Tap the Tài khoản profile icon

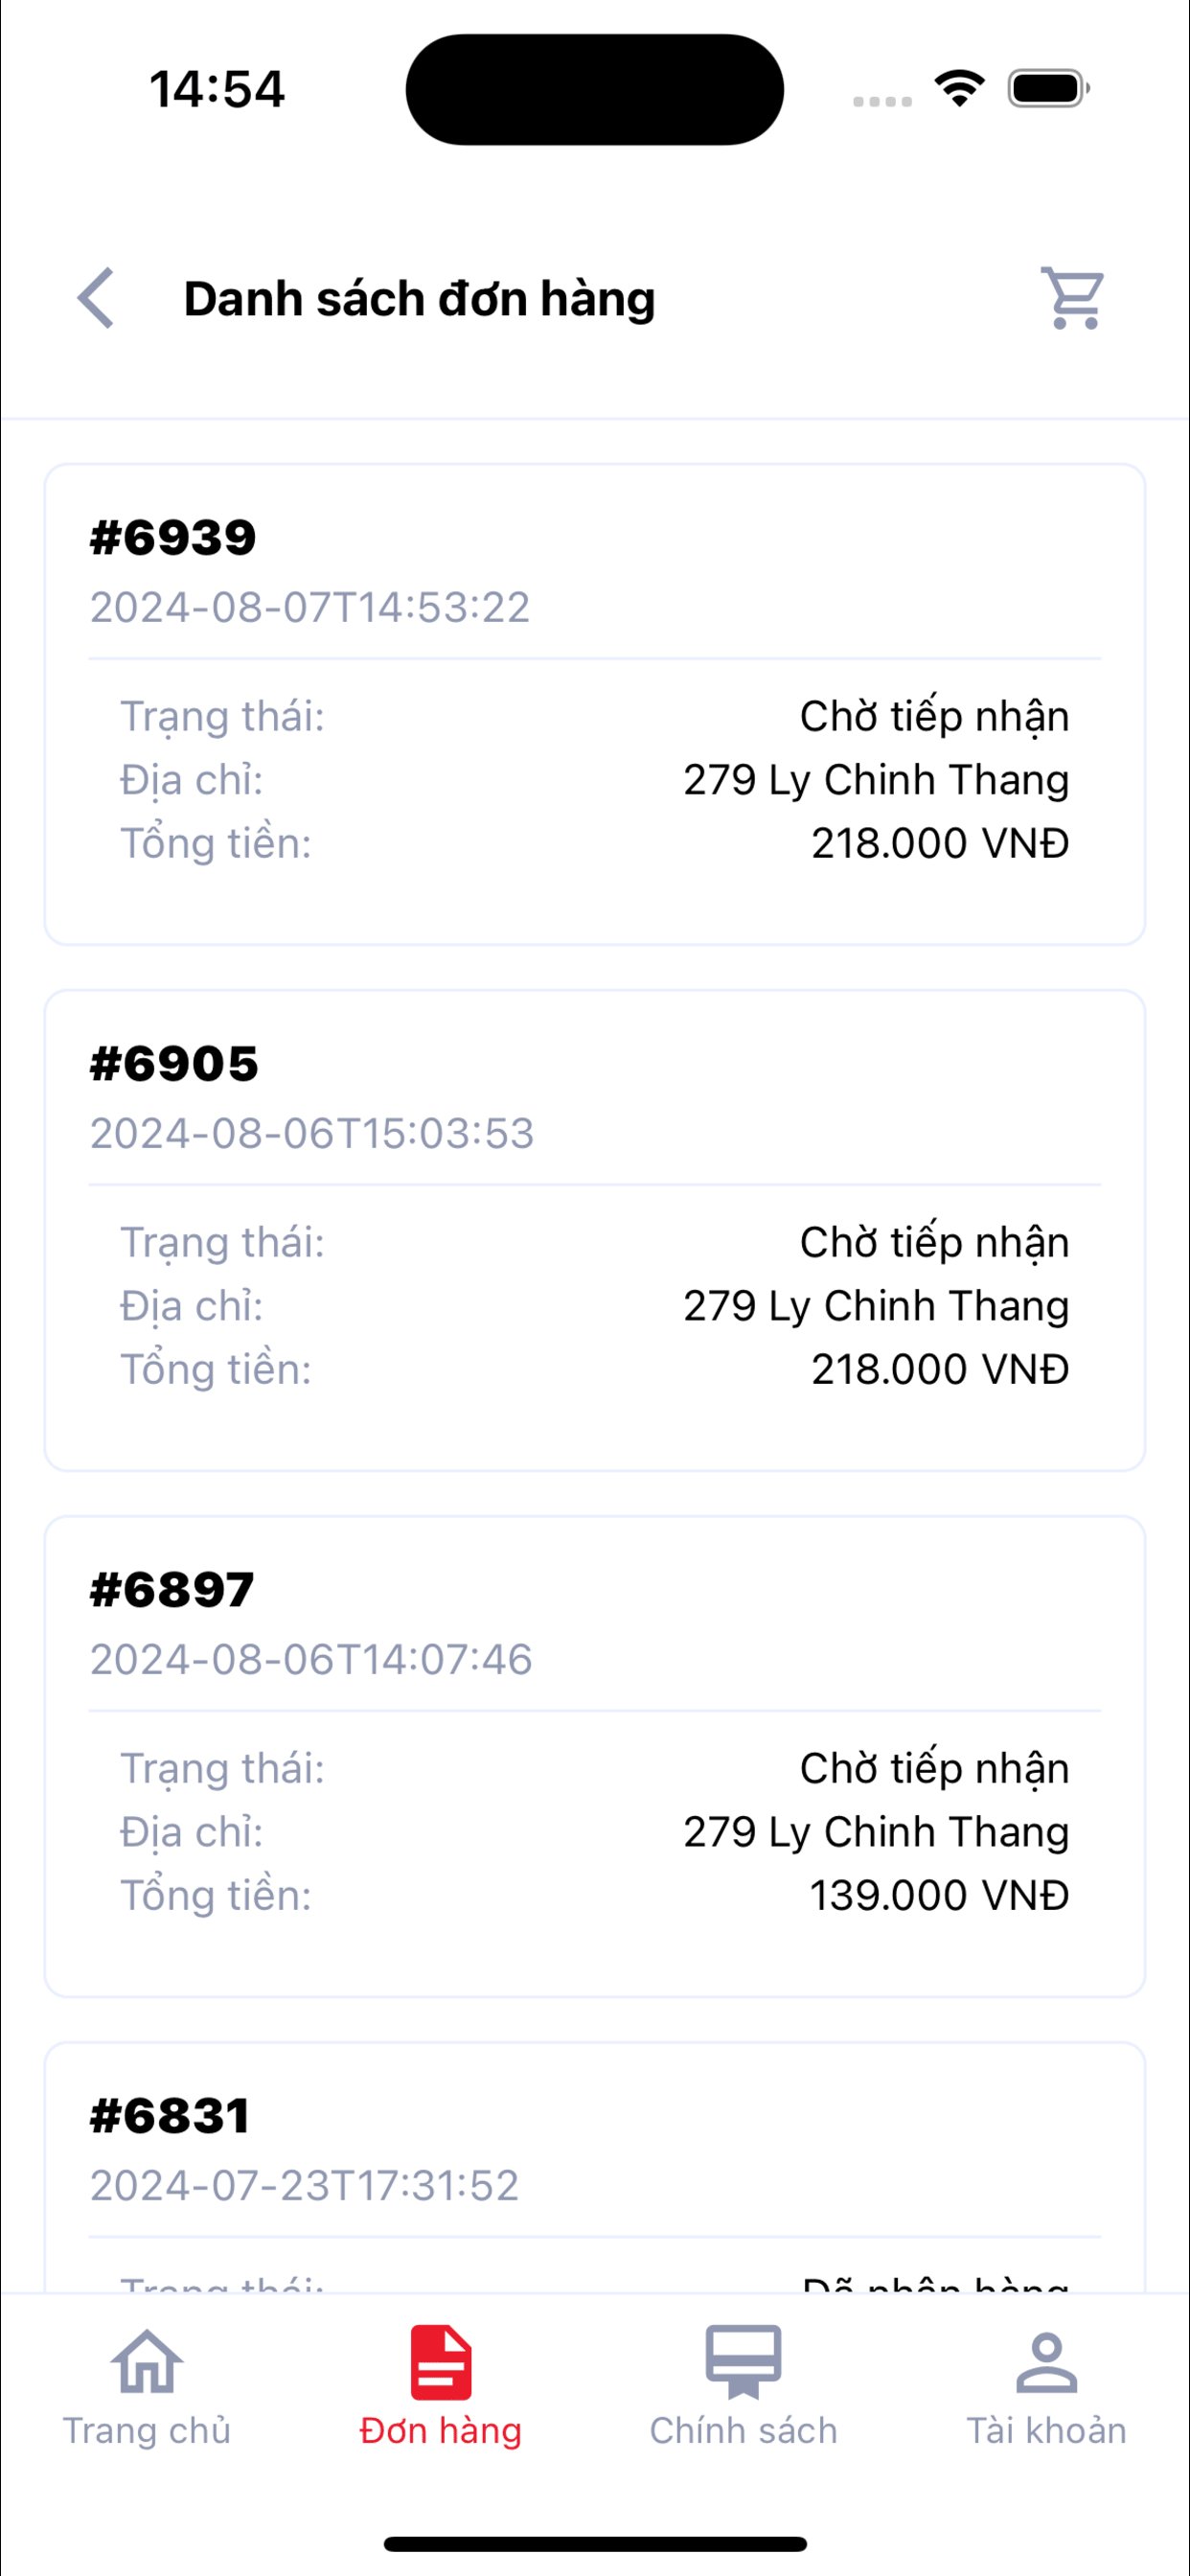coord(1046,2362)
